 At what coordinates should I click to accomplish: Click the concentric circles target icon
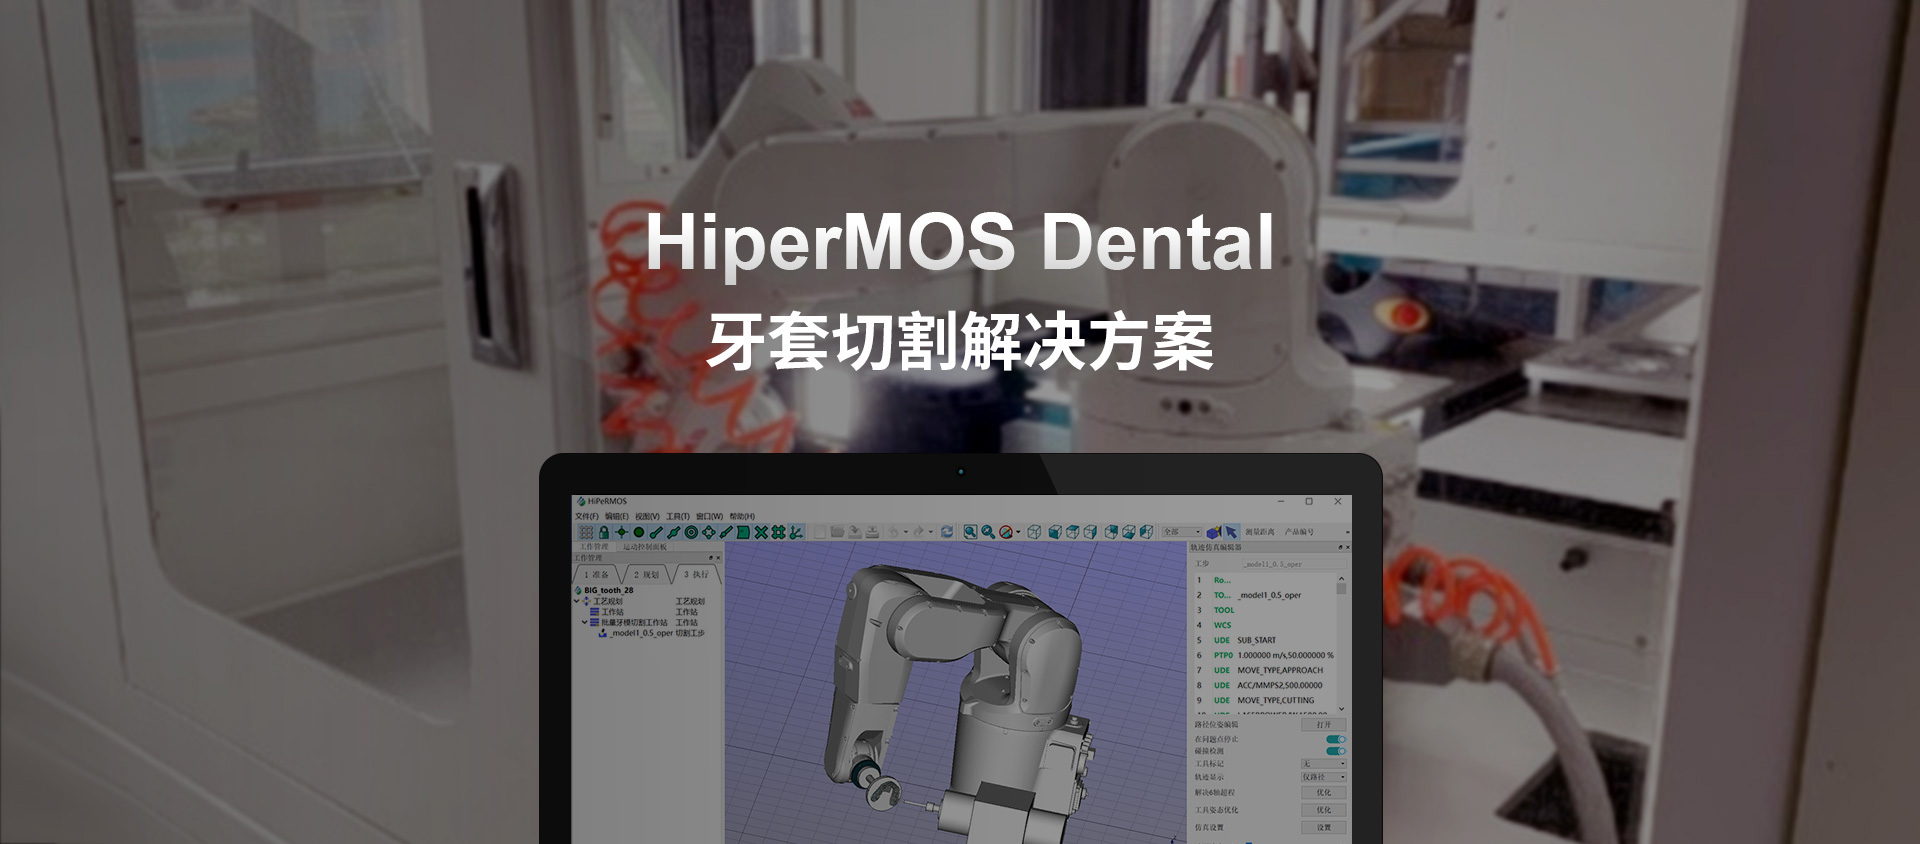coord(691,532)
